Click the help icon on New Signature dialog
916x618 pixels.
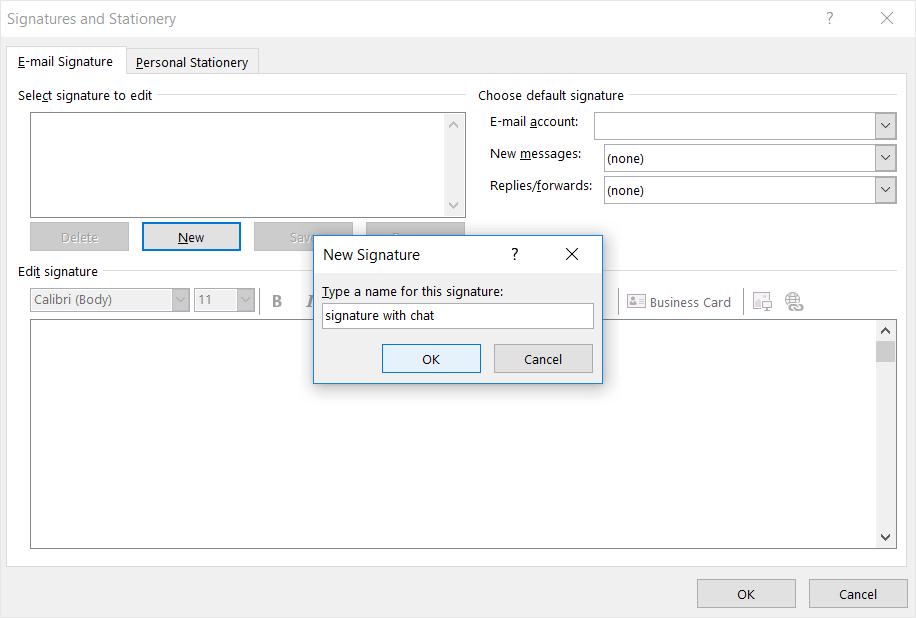coord(514,254)
